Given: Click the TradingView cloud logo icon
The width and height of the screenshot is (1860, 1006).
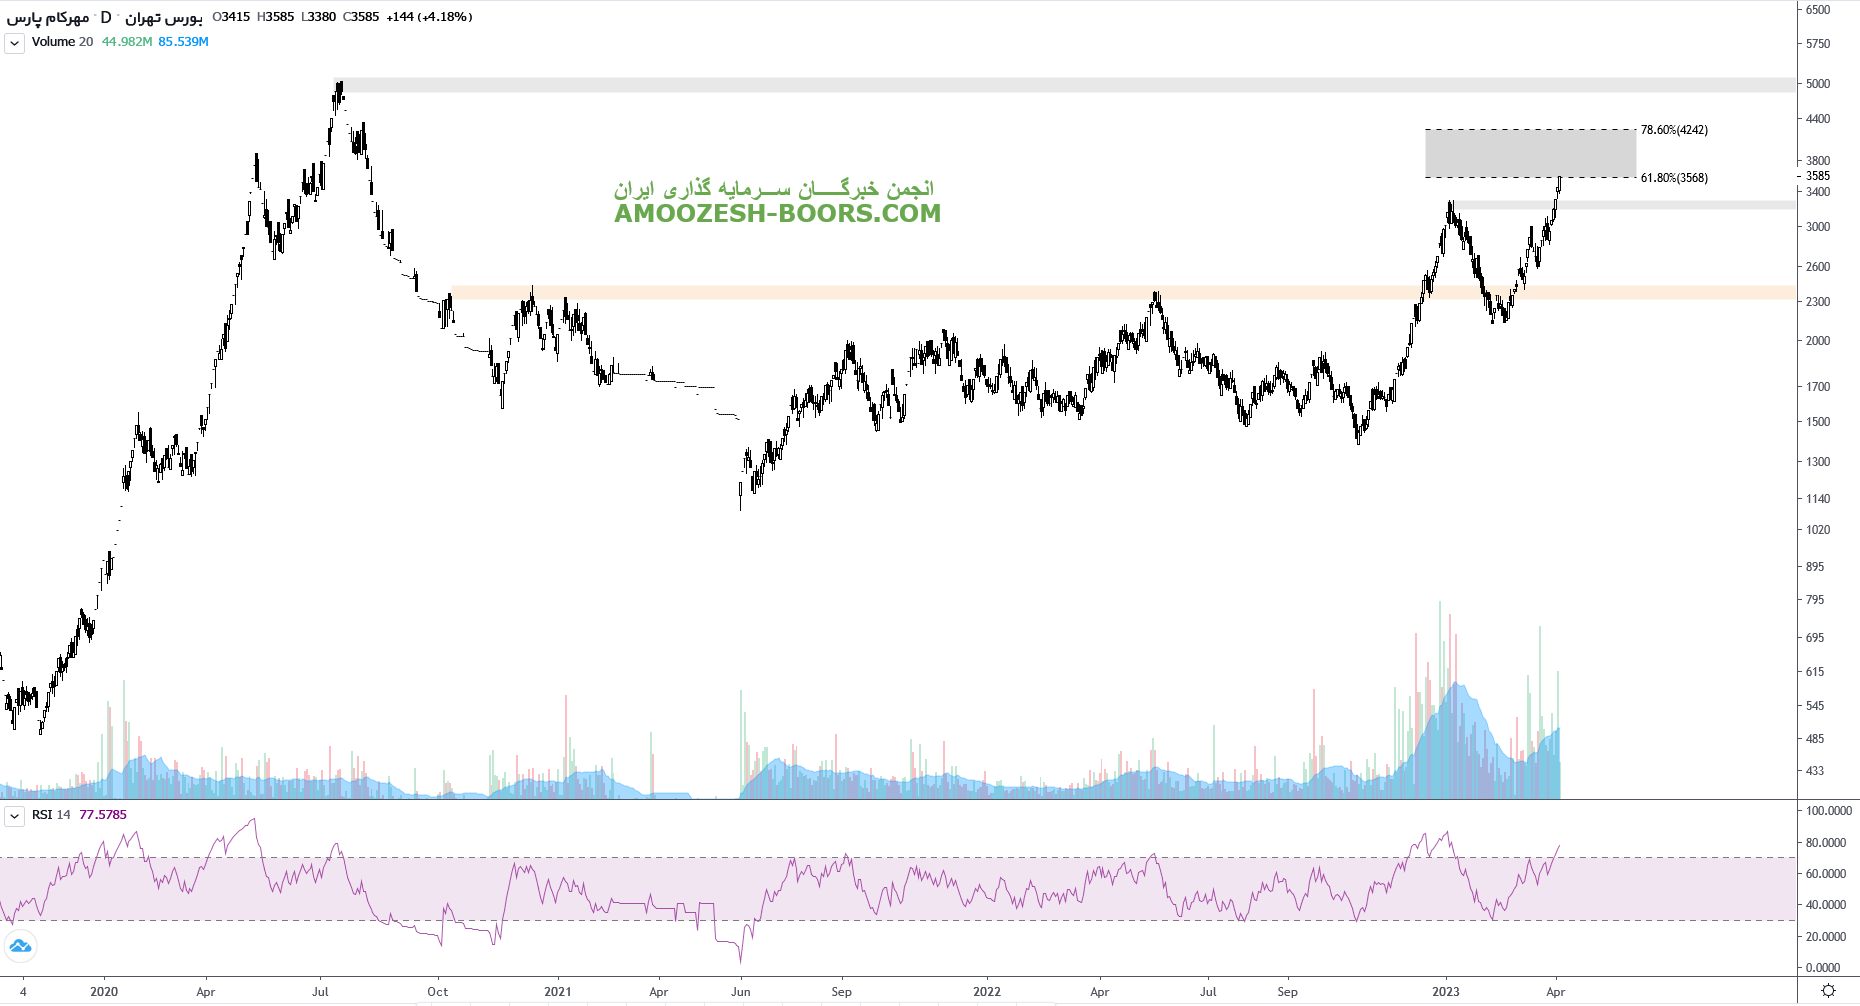Looking at the screenshot, I should tap(20, 945).
